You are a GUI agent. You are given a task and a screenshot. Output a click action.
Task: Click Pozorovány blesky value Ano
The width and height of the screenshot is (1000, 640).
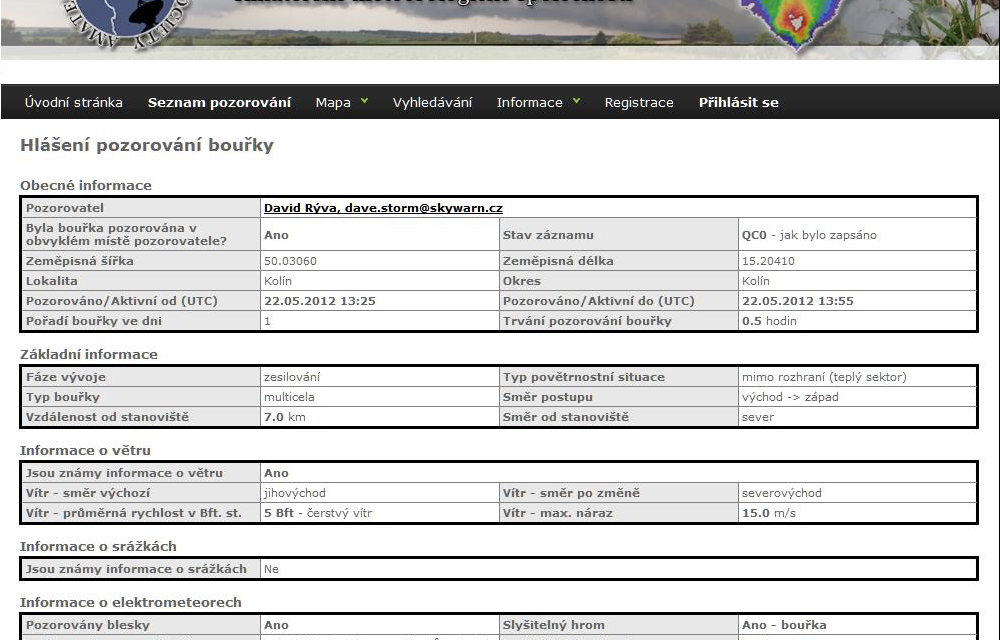tap(276, 625)
